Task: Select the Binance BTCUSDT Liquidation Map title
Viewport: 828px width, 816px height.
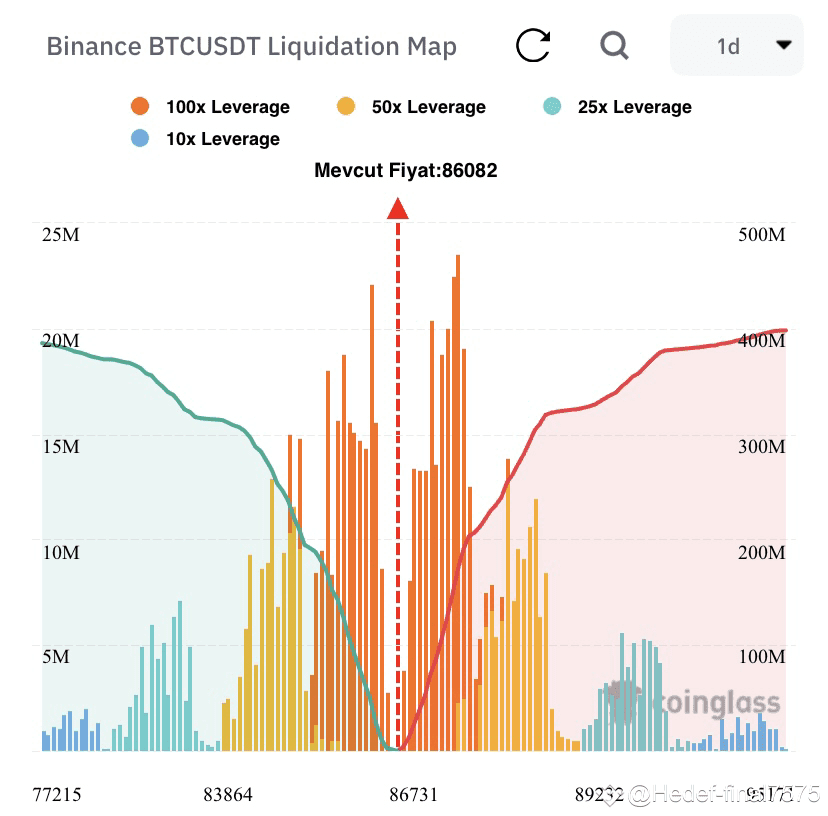Action: pyautogui.click(x=252, y=46)
